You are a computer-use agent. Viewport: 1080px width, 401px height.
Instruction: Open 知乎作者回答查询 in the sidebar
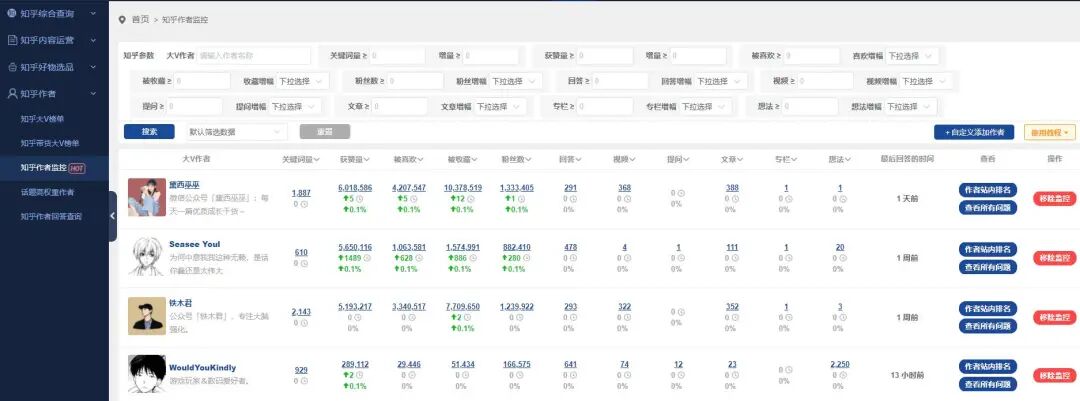52,216
